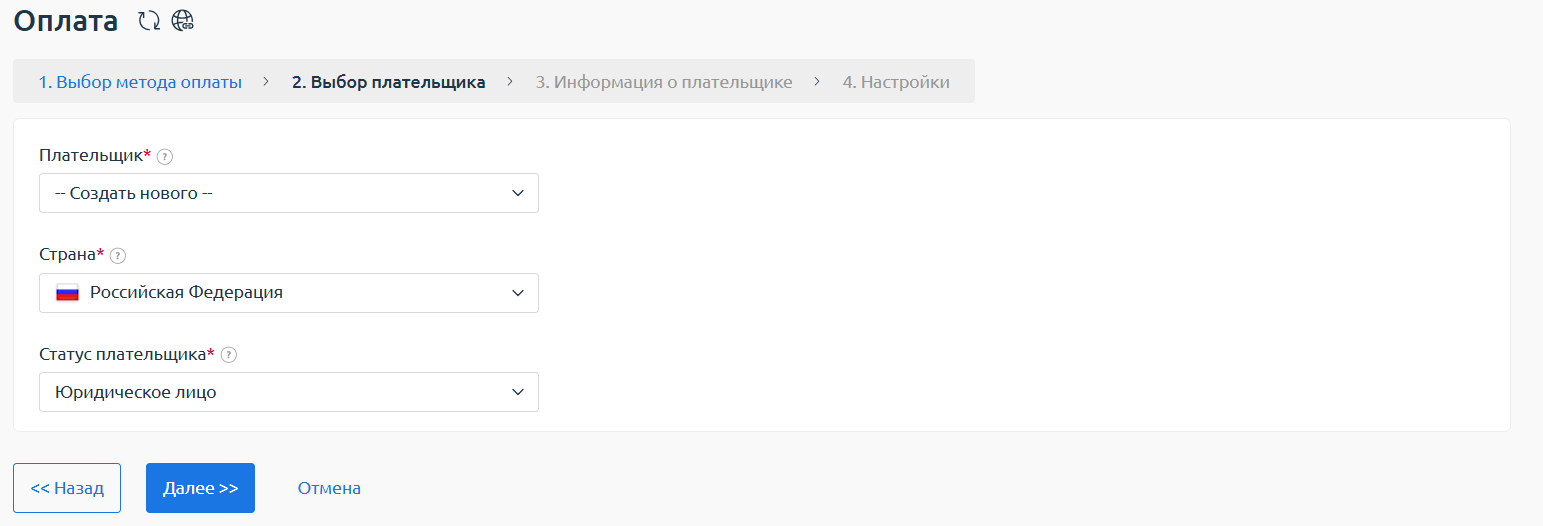Click the Страна field label
Screen dimensions: 1543x526
[68, 255]
